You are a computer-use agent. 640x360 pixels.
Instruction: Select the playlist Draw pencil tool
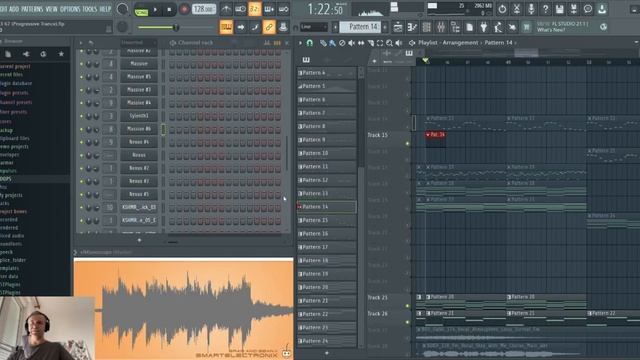[x=323, y=43]
